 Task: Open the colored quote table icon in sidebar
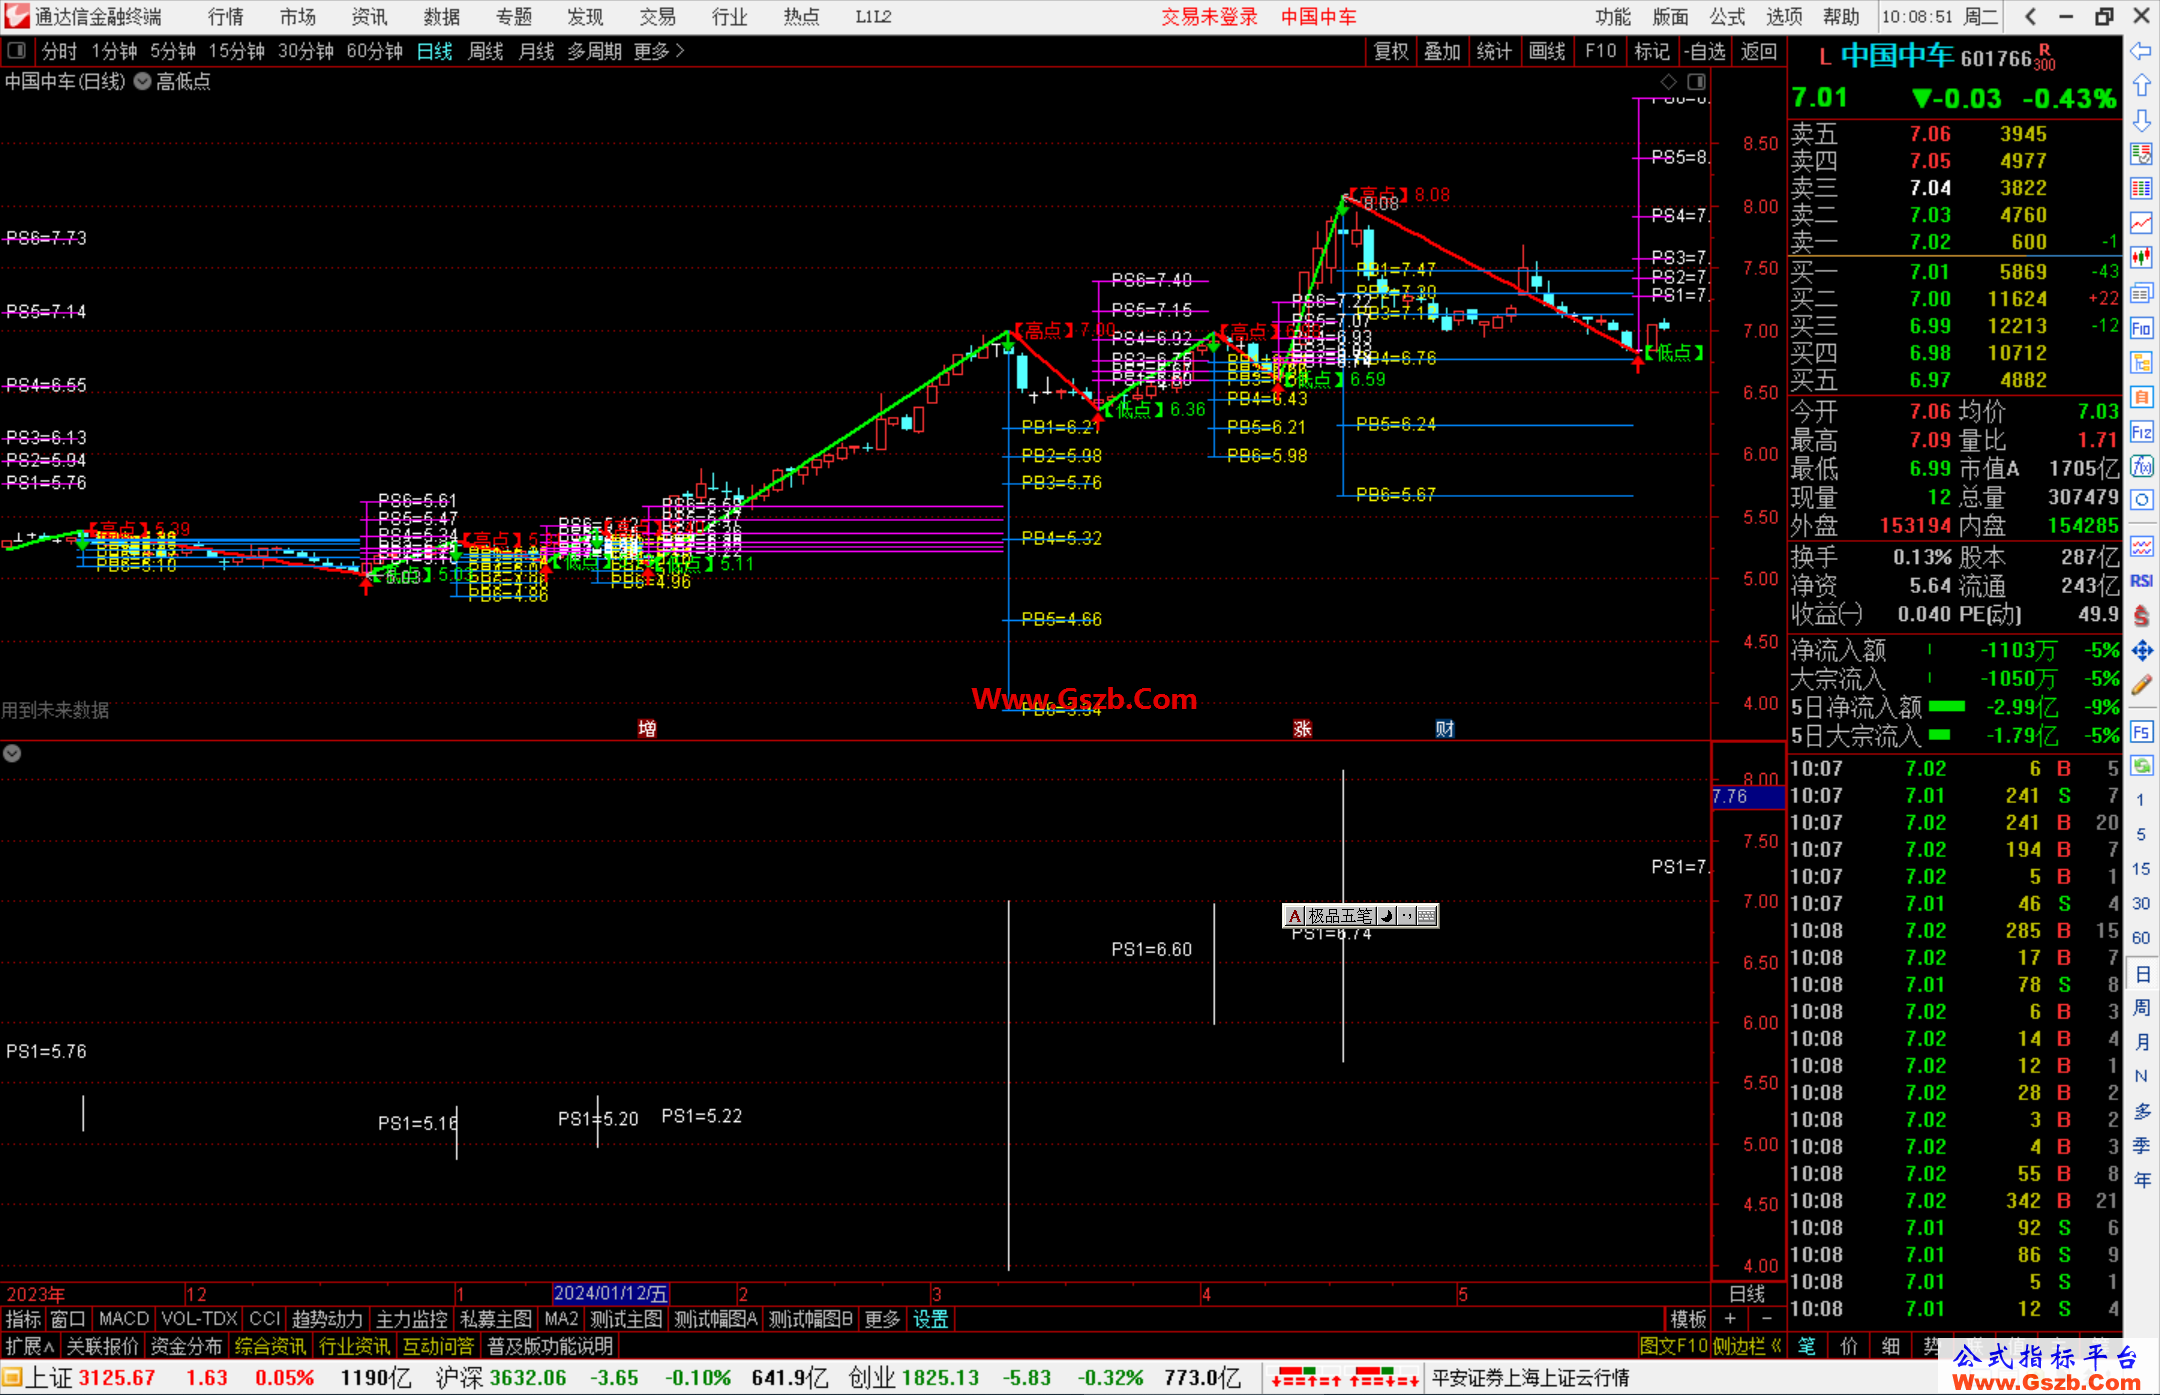pos(2141,189)
